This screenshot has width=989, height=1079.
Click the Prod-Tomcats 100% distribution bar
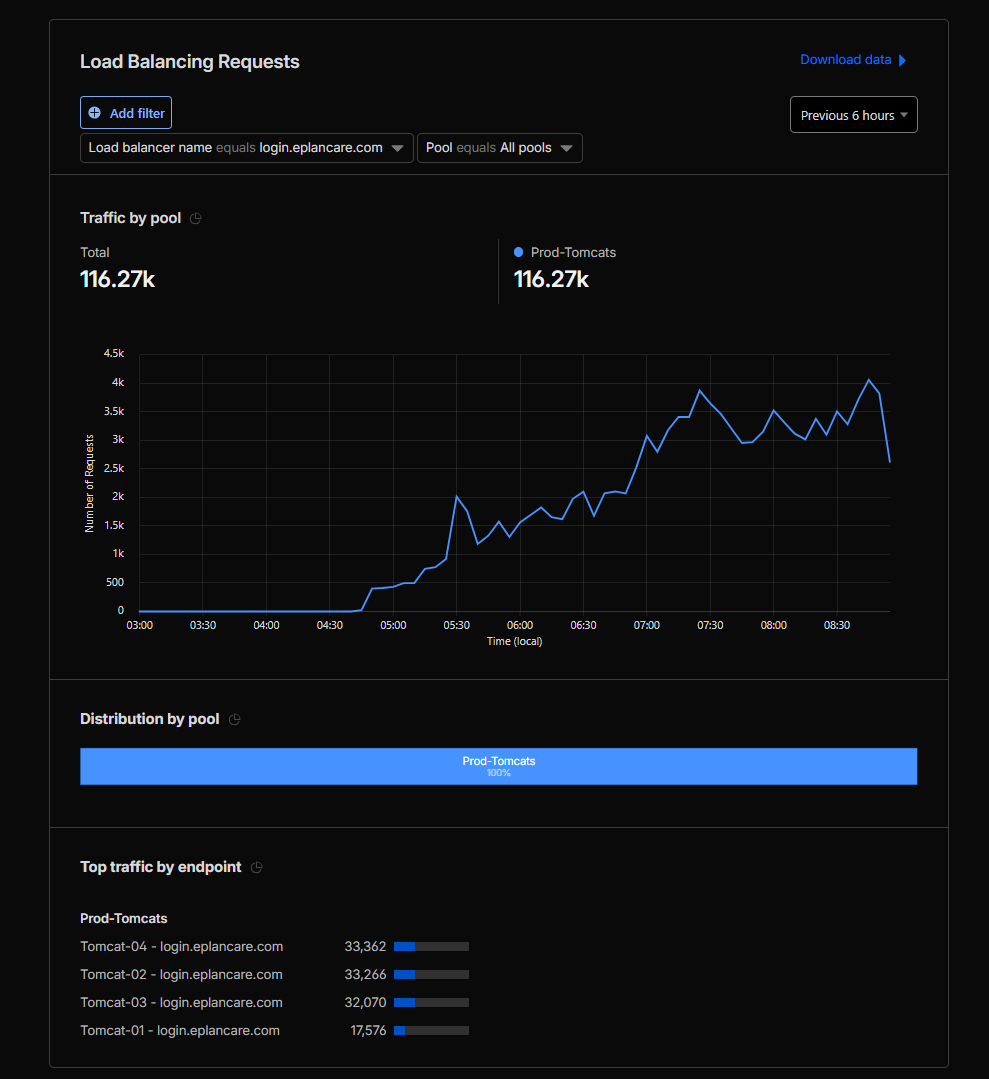tap(498, 766)
